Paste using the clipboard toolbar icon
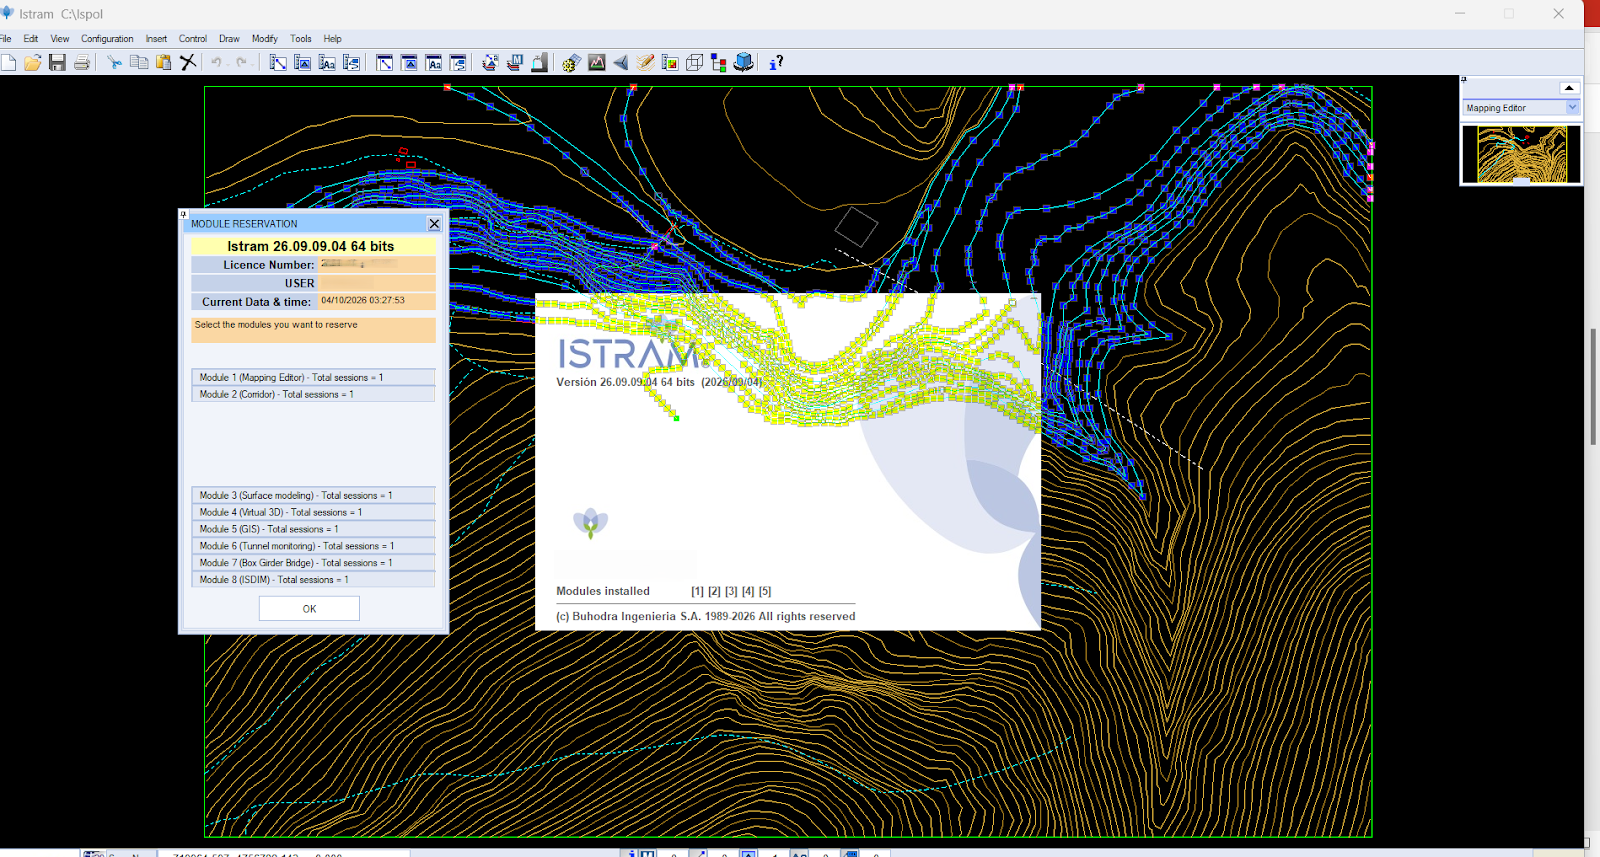The width and height of the screenshot is (1600, 857). [163, 62]
